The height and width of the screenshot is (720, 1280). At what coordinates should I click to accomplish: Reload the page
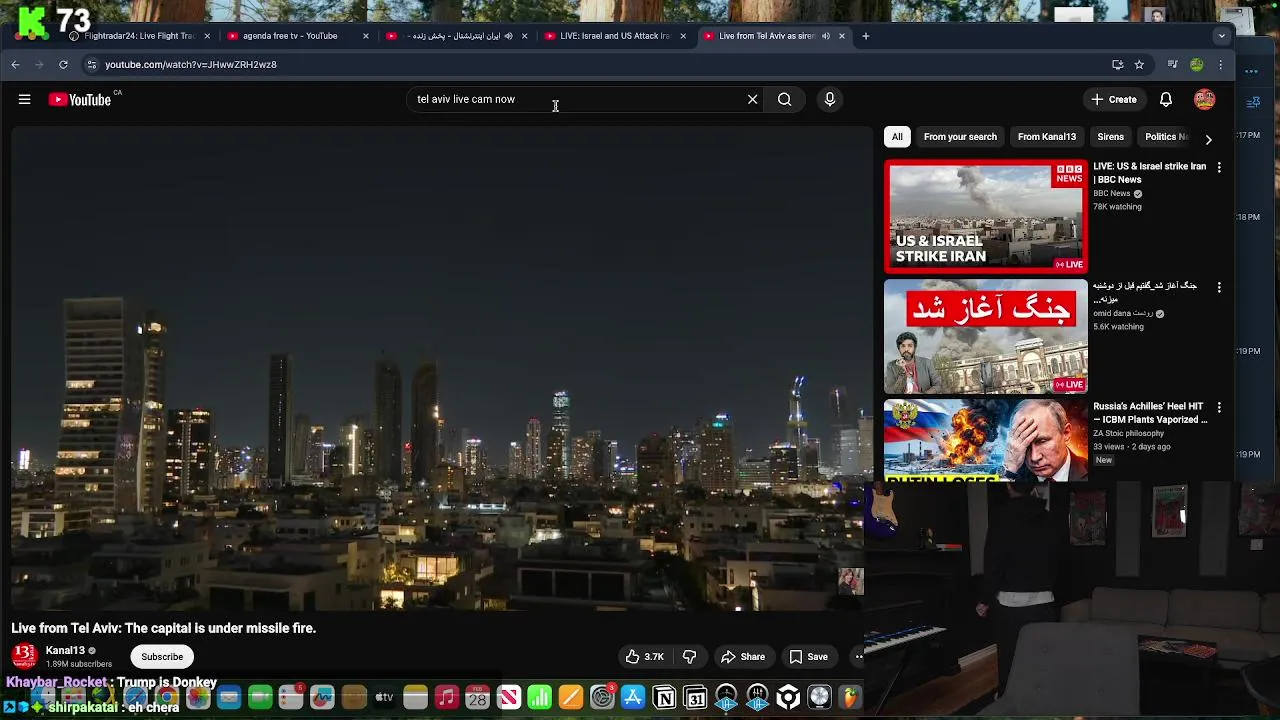63,64
